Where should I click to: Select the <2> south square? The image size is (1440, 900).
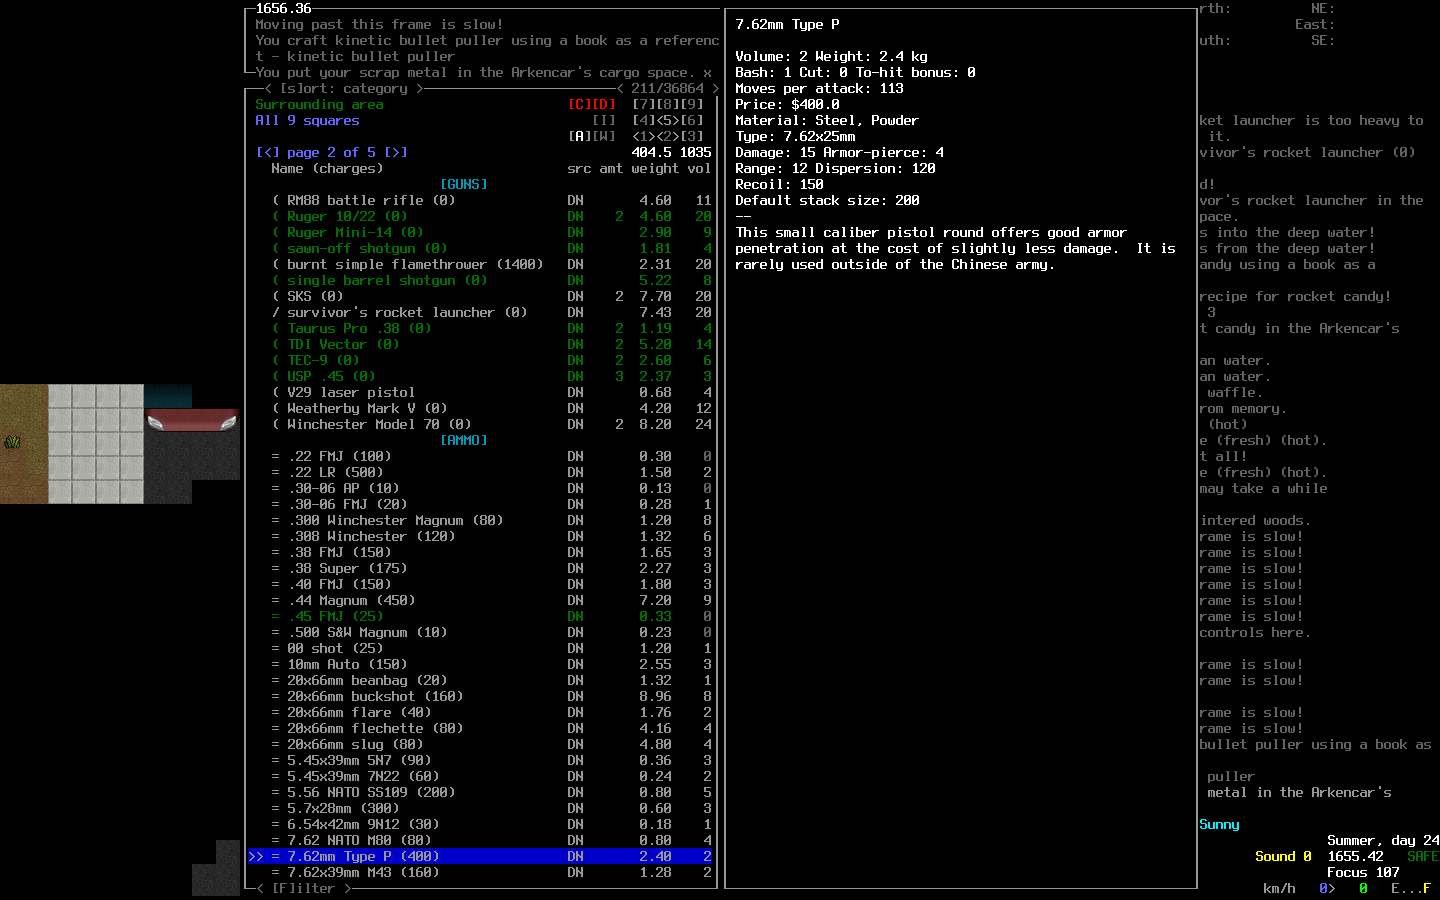coord(668,136)
